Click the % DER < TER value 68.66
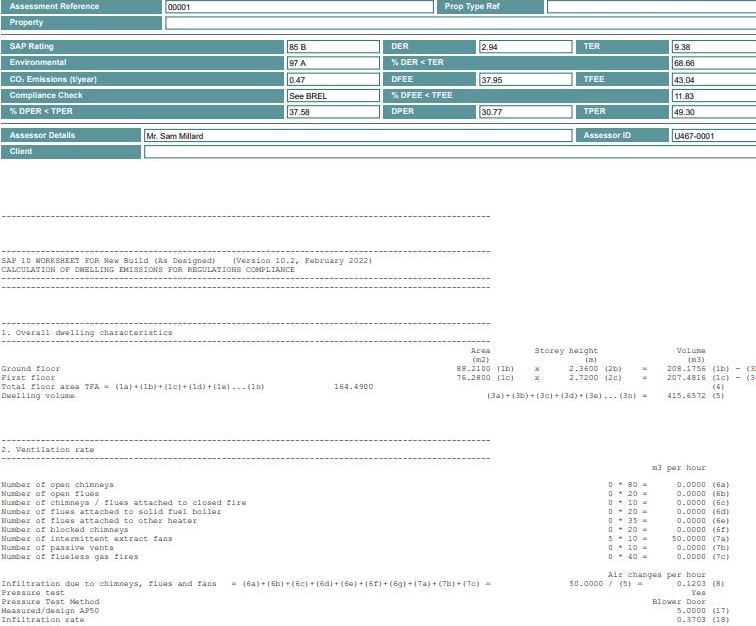756x626 pixels. pos(714,63)
